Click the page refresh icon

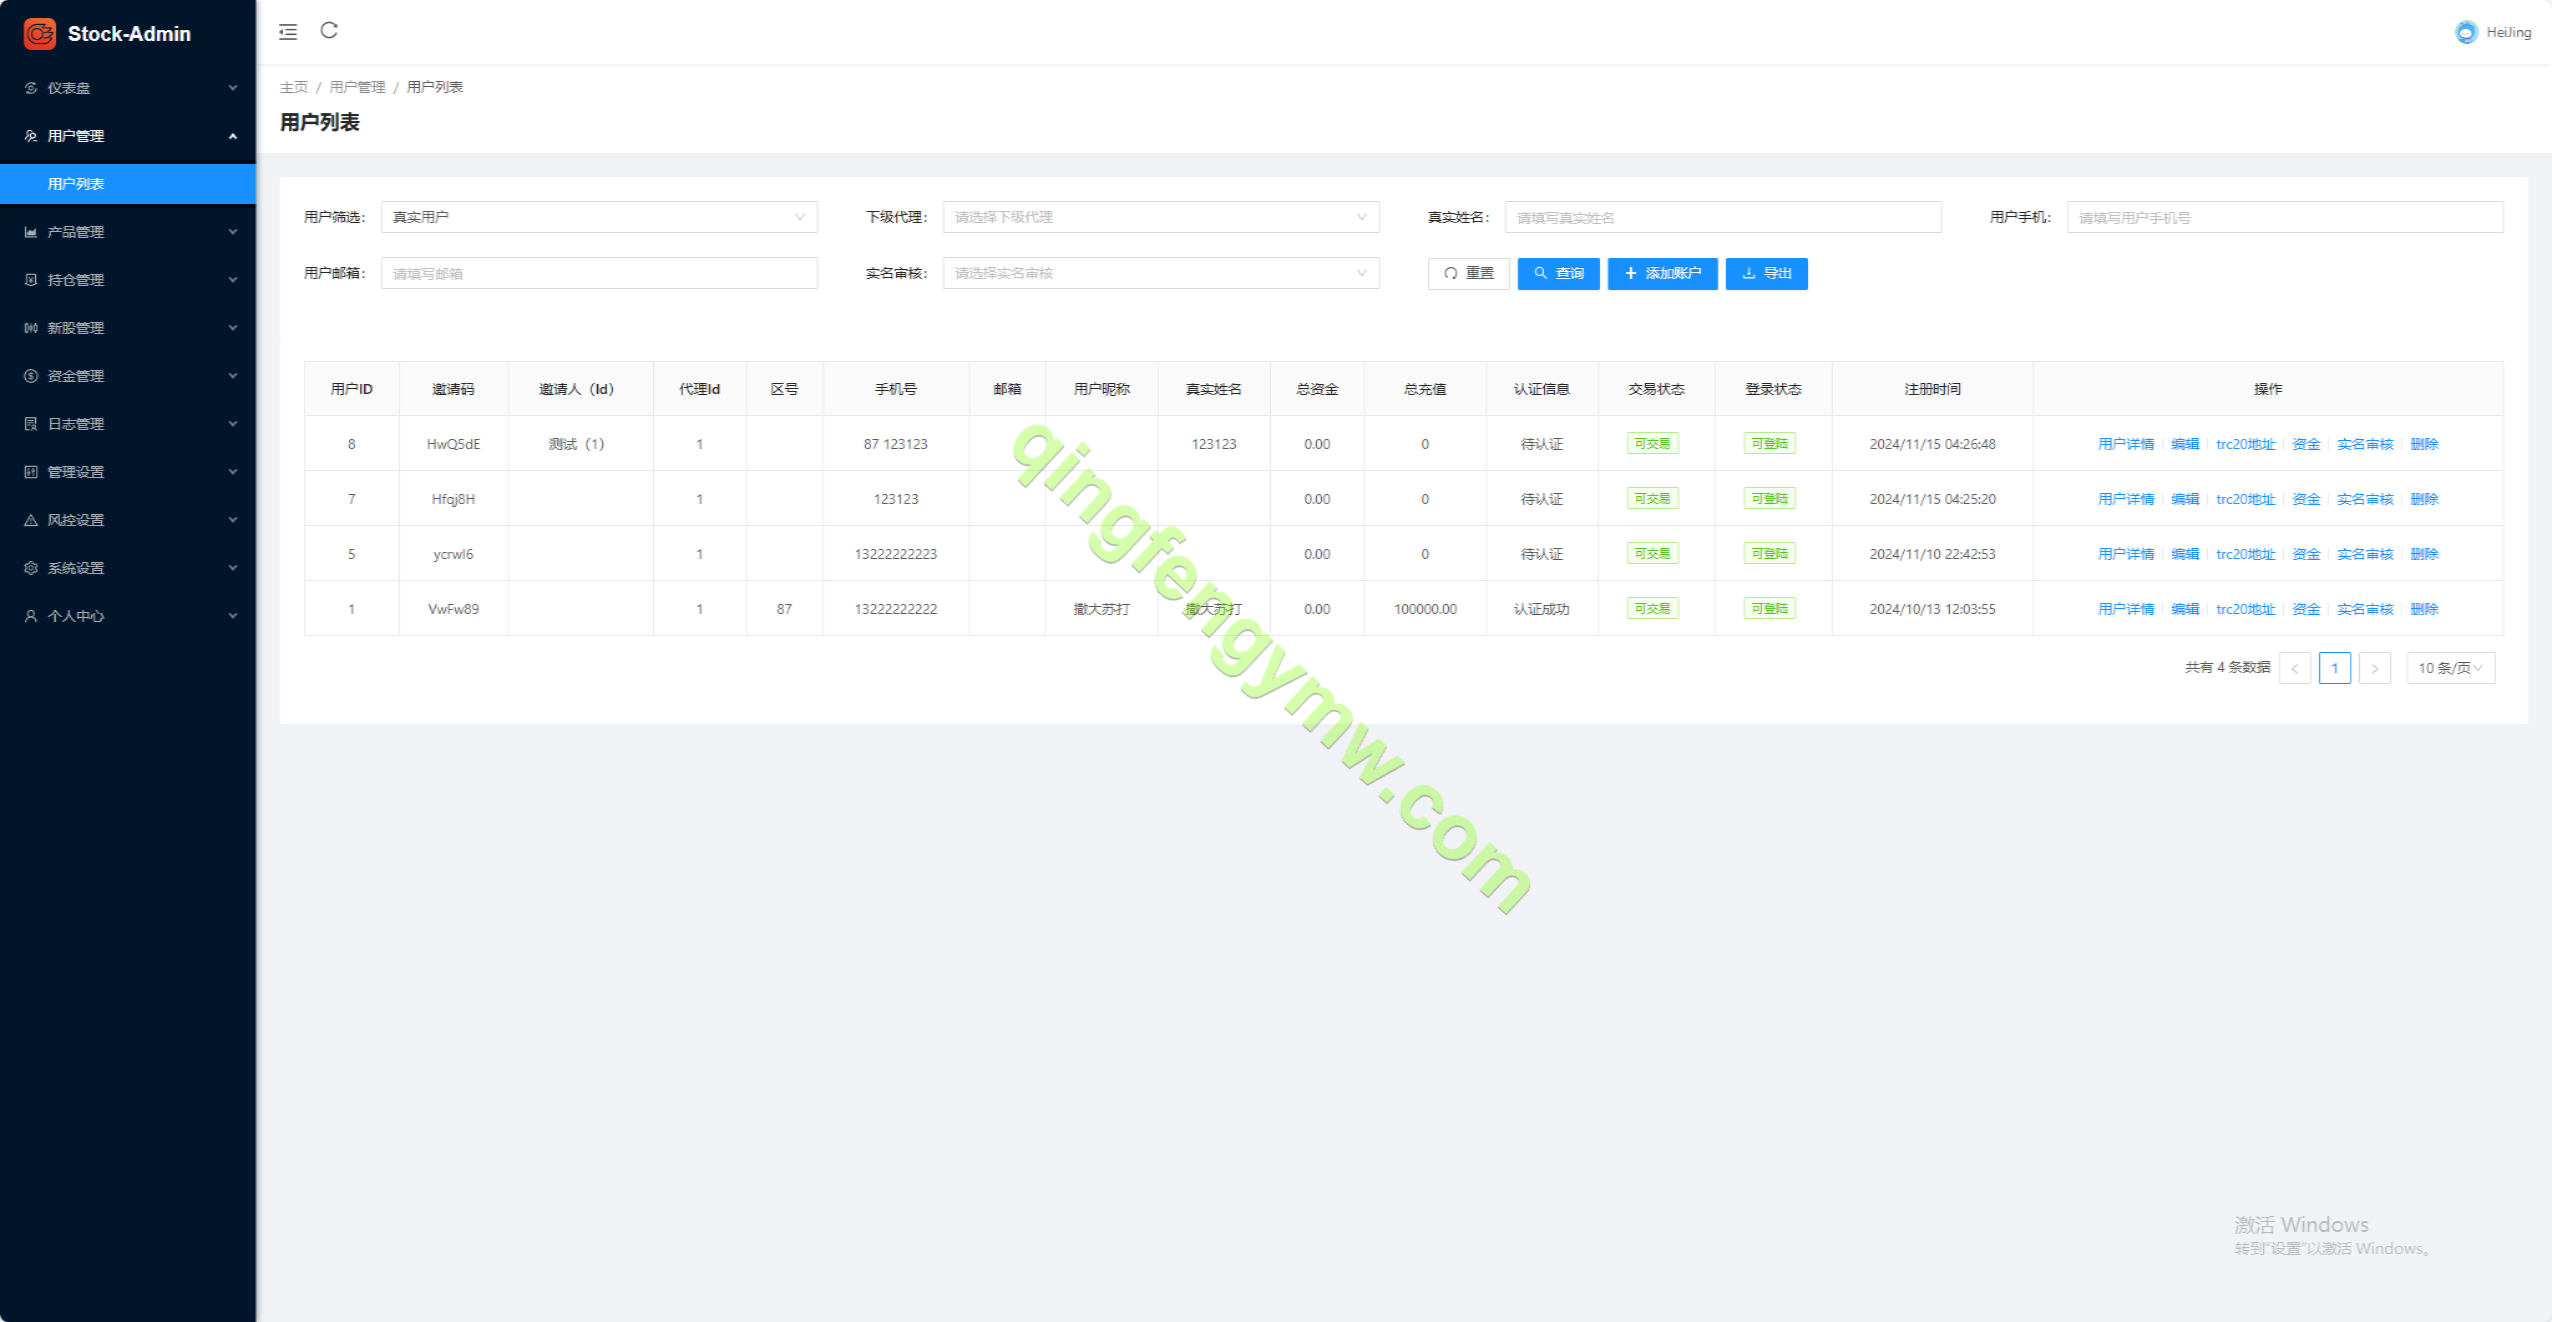329,31
